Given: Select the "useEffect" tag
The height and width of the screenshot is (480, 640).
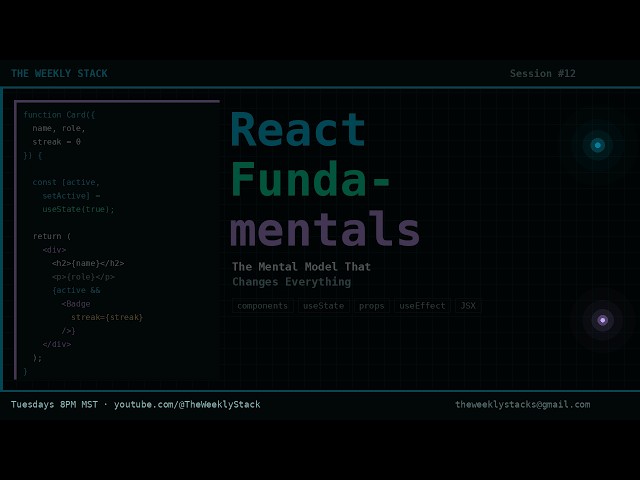Looking at the screenshot, I should pos(422,306).
